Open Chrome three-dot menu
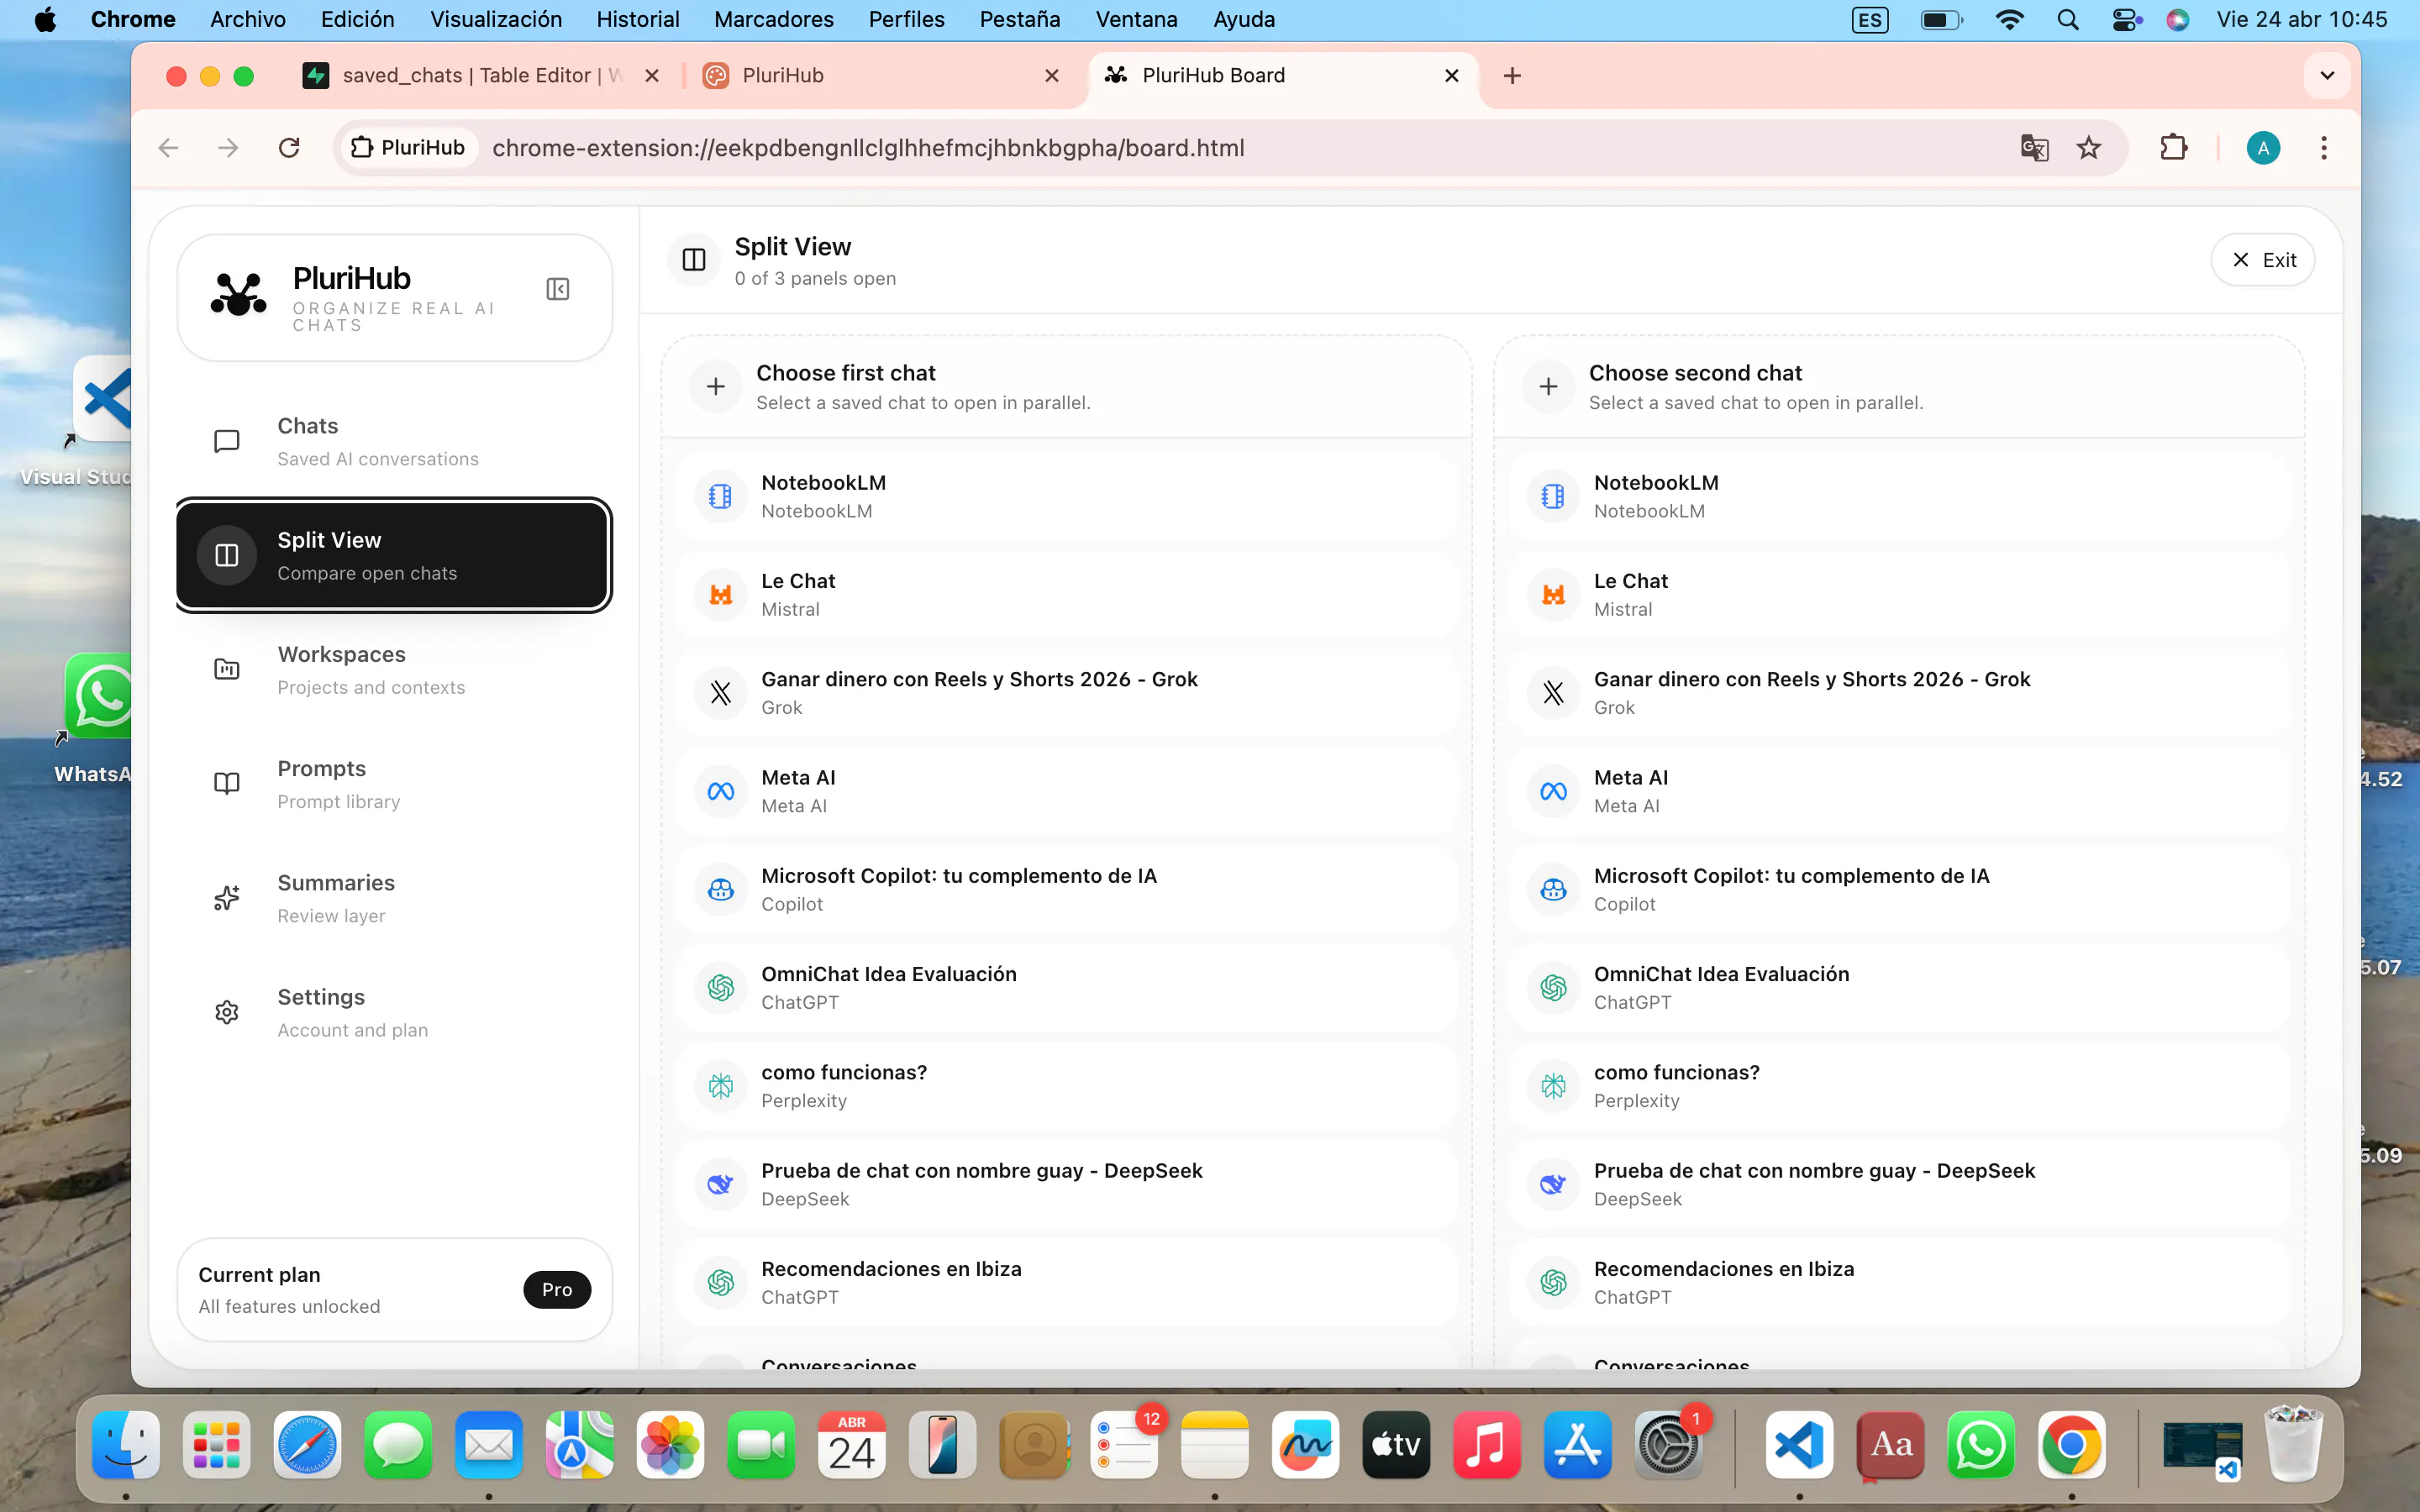Image resolution: width=2420 pixels, height=1512 pixels. [2324, 148]
